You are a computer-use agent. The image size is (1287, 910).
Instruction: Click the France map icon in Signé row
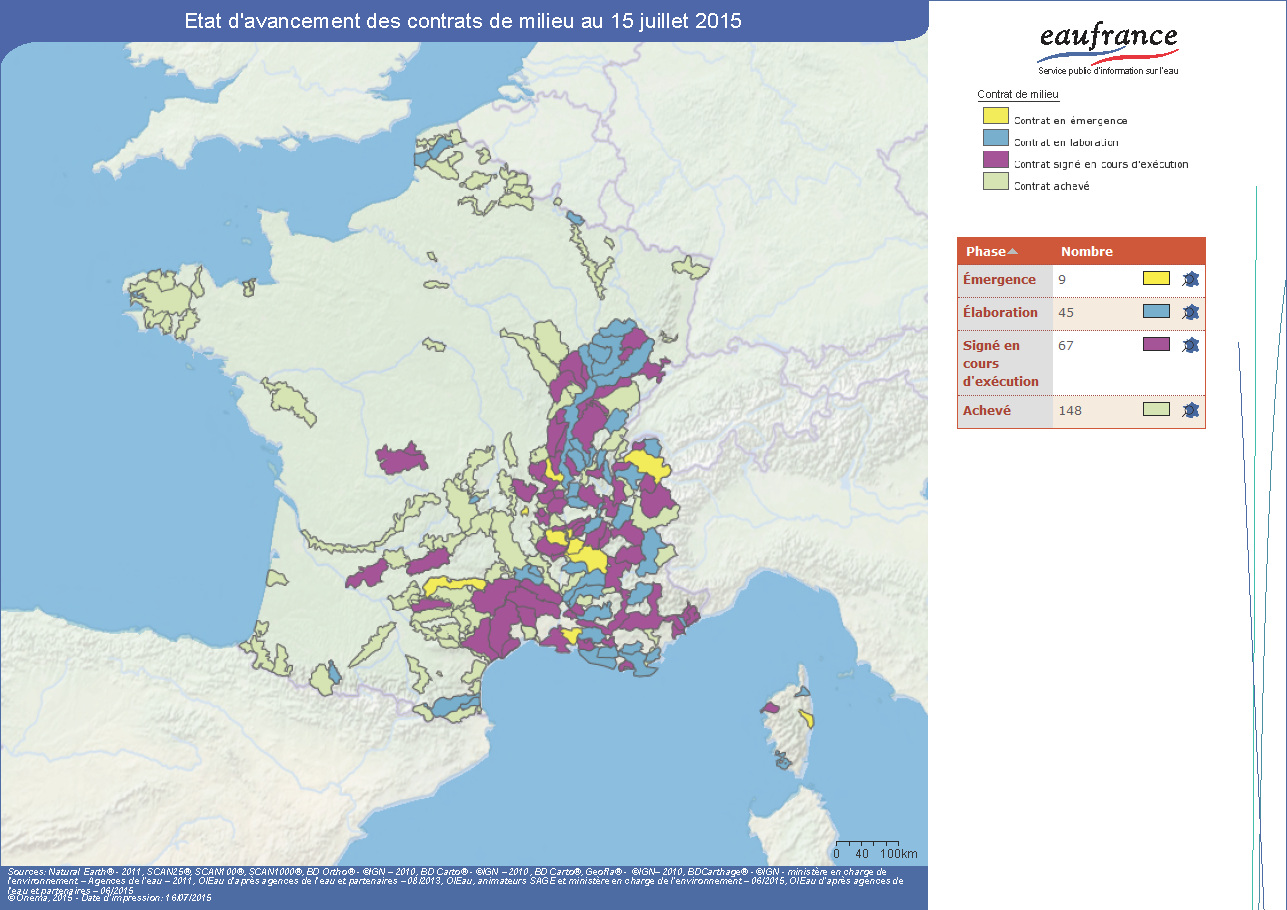click(1190, 345)
